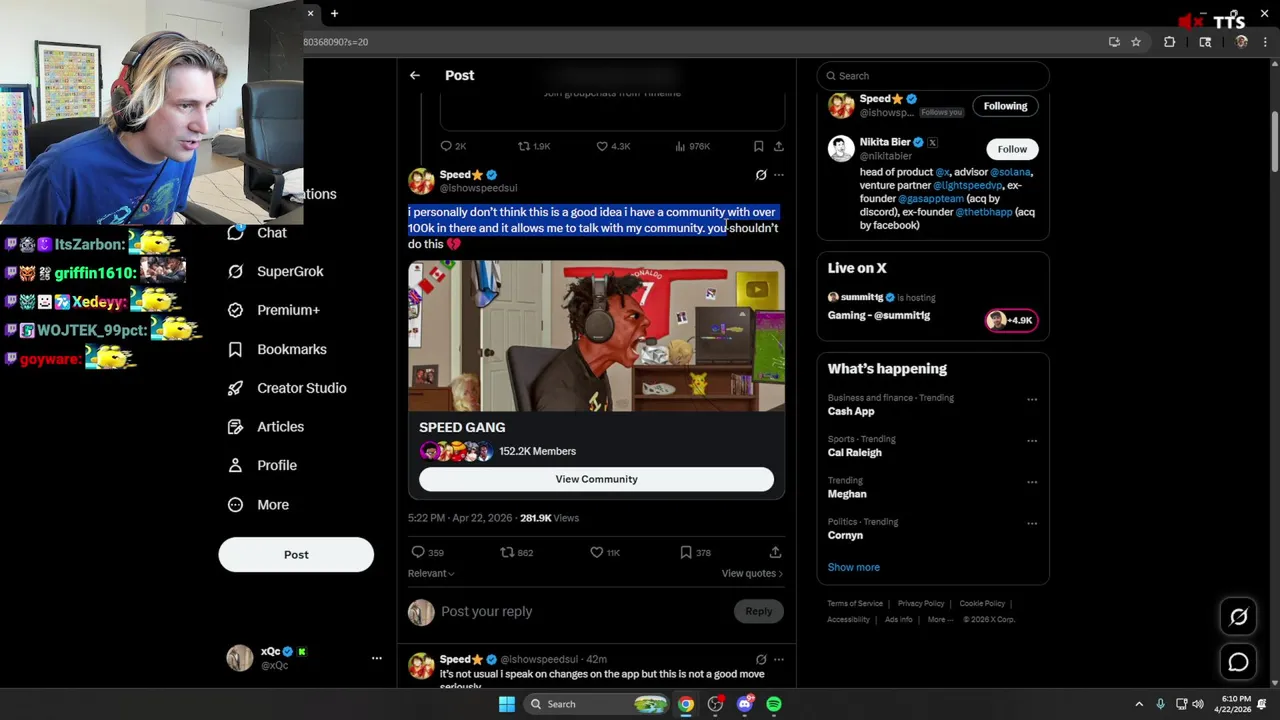This screenshot has height=720, width=1280.
Task: Open the SPEED GANG community image
Action: point(596,336)
